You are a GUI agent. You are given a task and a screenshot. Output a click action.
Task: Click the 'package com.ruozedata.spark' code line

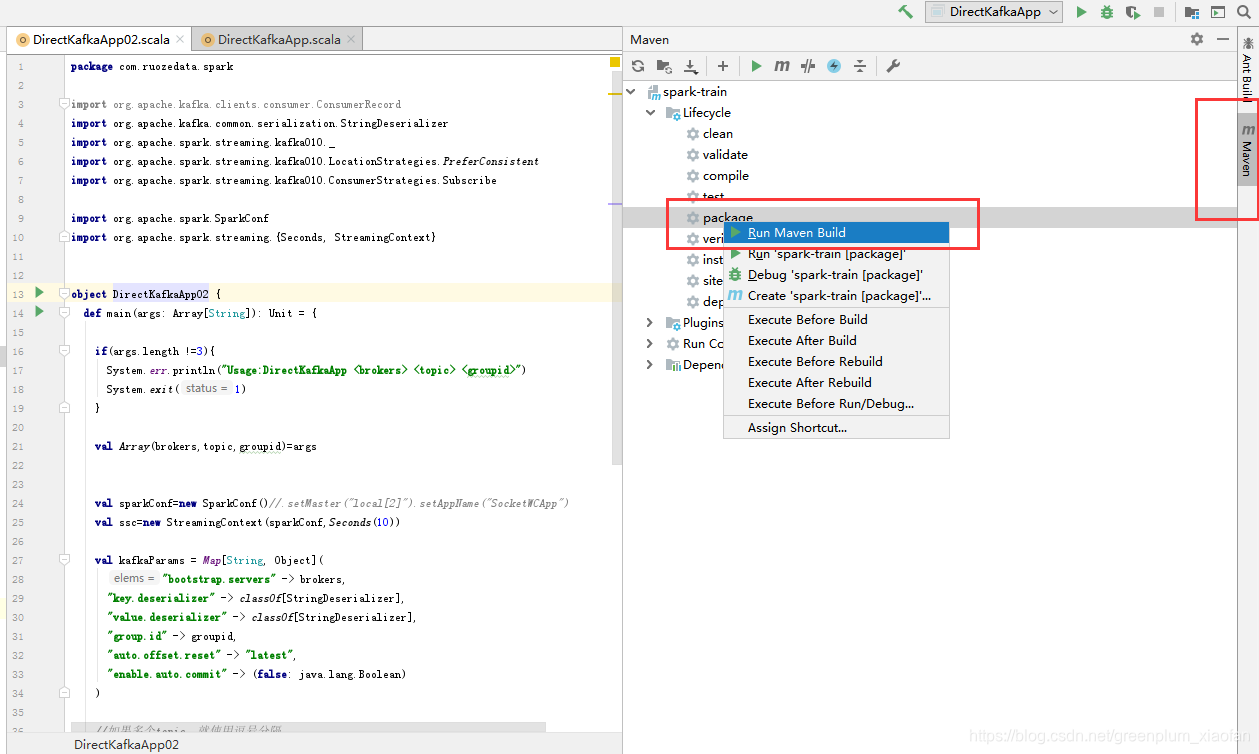[x=152, y=66]
